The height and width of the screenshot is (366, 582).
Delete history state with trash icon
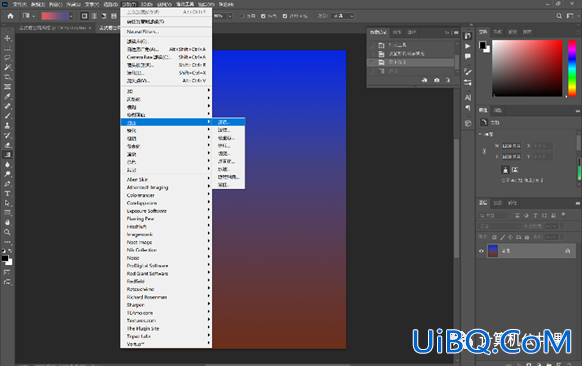(x=448, y=80)
